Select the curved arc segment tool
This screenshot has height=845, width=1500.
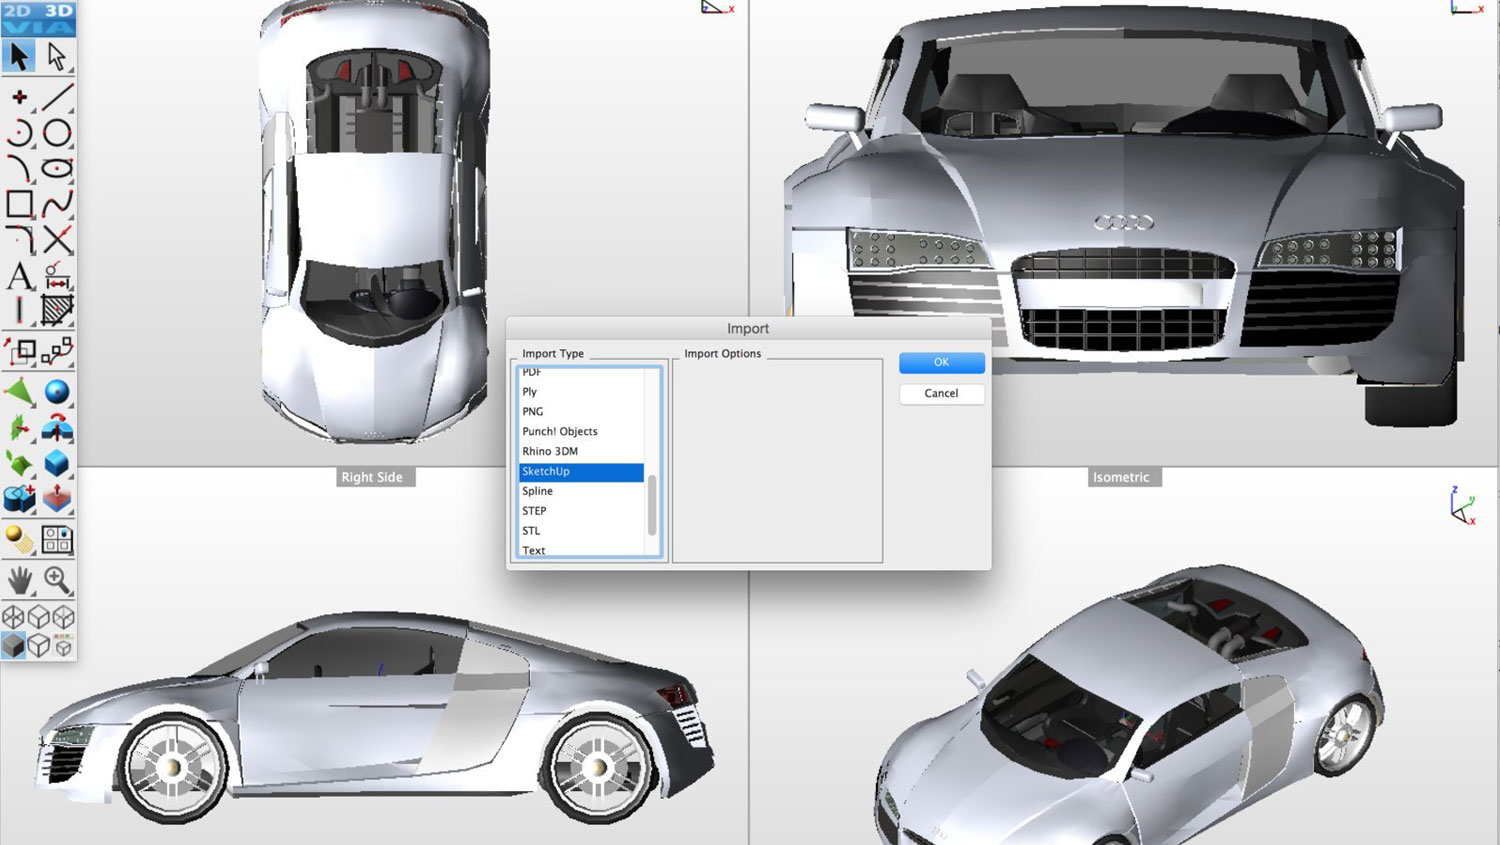click(x=19, y=168)
